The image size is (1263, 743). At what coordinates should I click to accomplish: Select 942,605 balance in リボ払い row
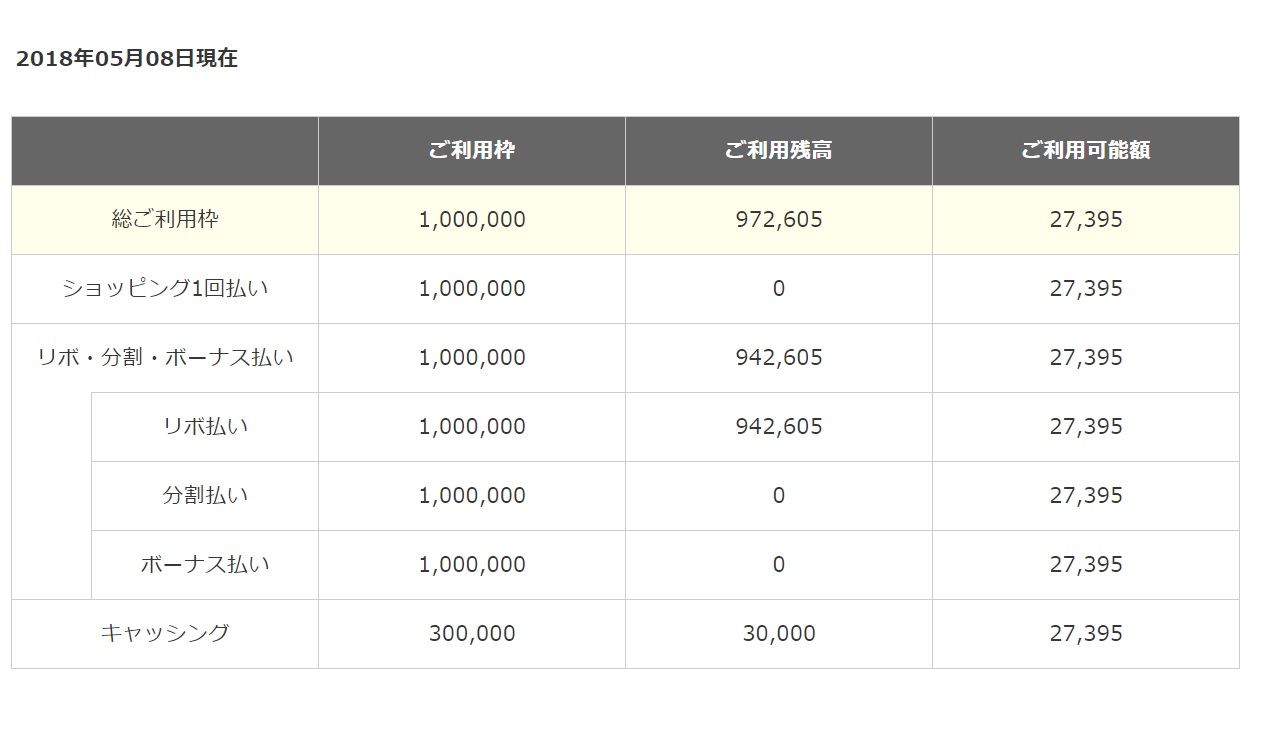778,427
